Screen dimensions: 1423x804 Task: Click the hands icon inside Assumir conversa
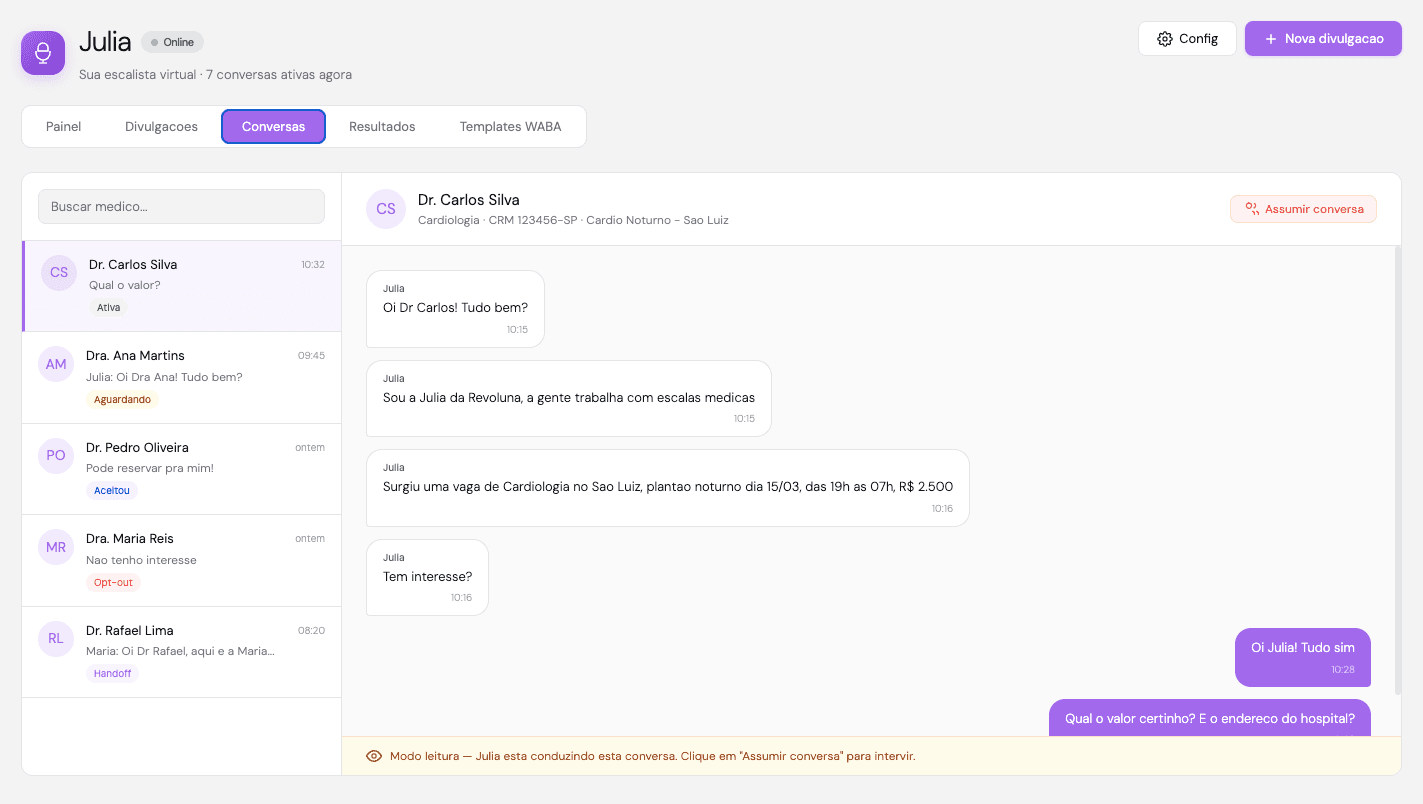point(1251,209)
